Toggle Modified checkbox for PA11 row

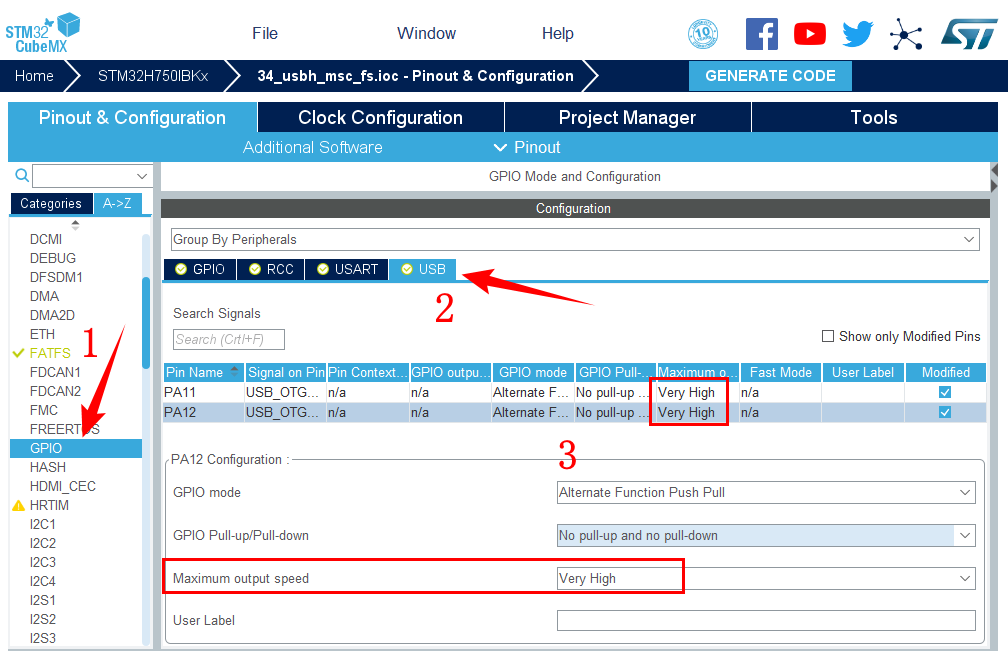[945, 393]
